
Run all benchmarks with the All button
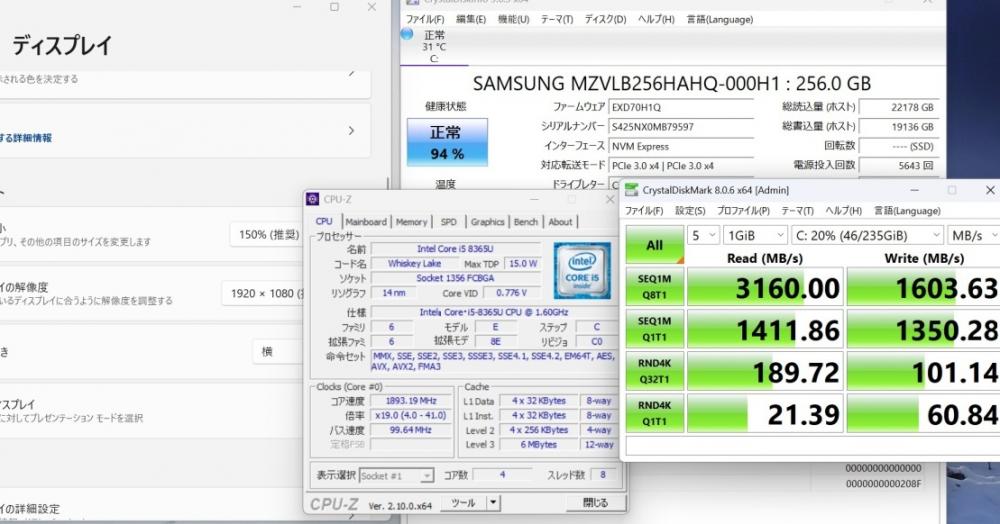click(x=654, y=245)
